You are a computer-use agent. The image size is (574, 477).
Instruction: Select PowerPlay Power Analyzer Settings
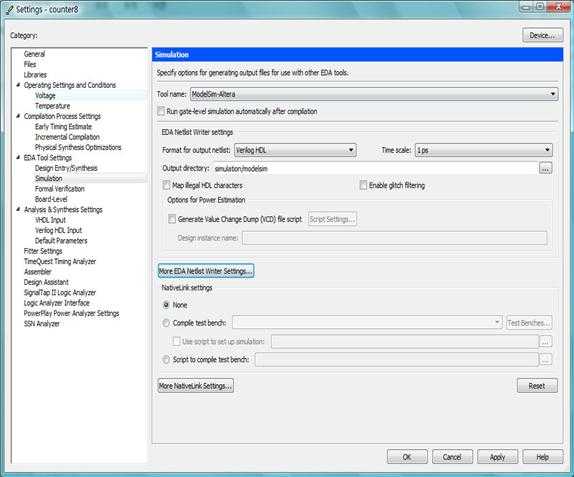(71, 313)
